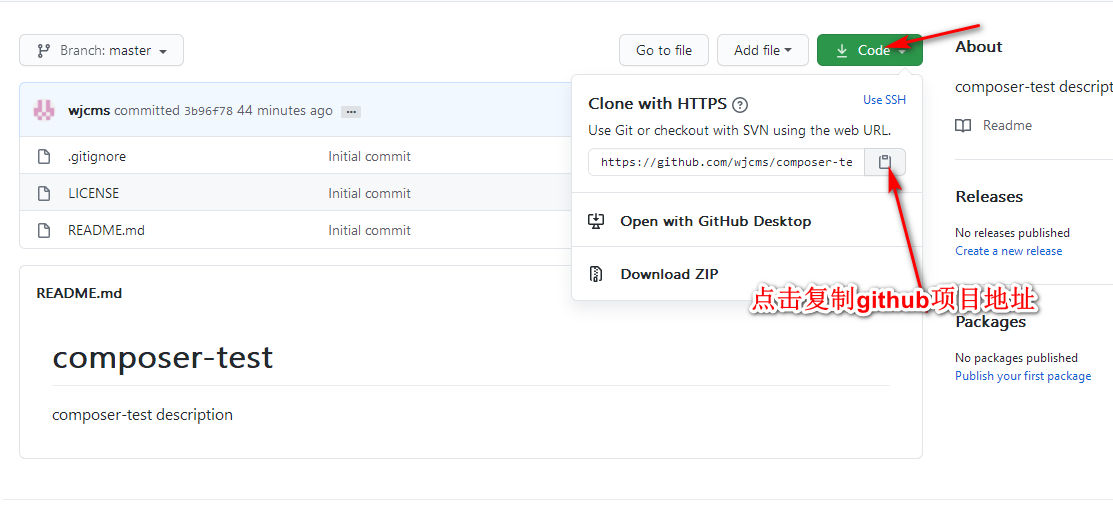Click the README.md panel header title
The width and height of the screenshot is (1113, 508).
coord(79,293)
